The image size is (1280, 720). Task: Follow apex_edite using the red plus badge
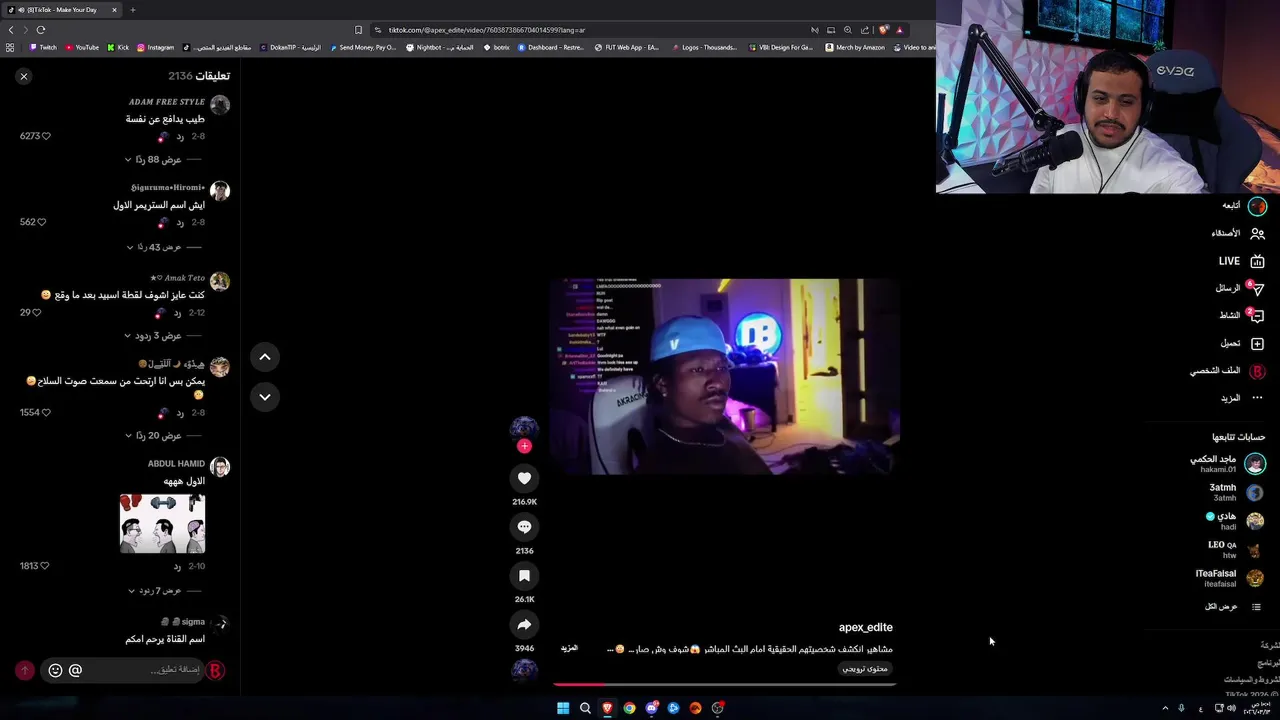click(x=524, y=446)
